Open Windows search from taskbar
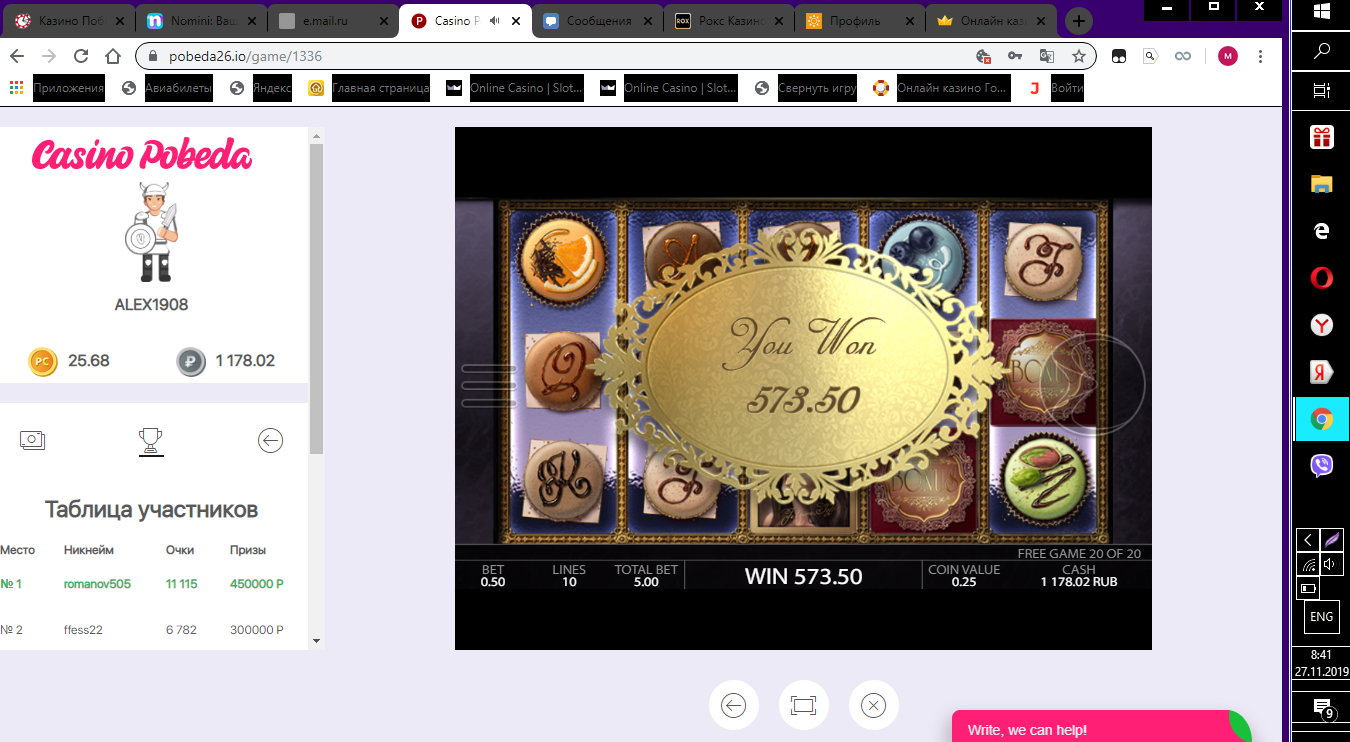This screenshot has width=1350, height=742. click(1322, 51)
